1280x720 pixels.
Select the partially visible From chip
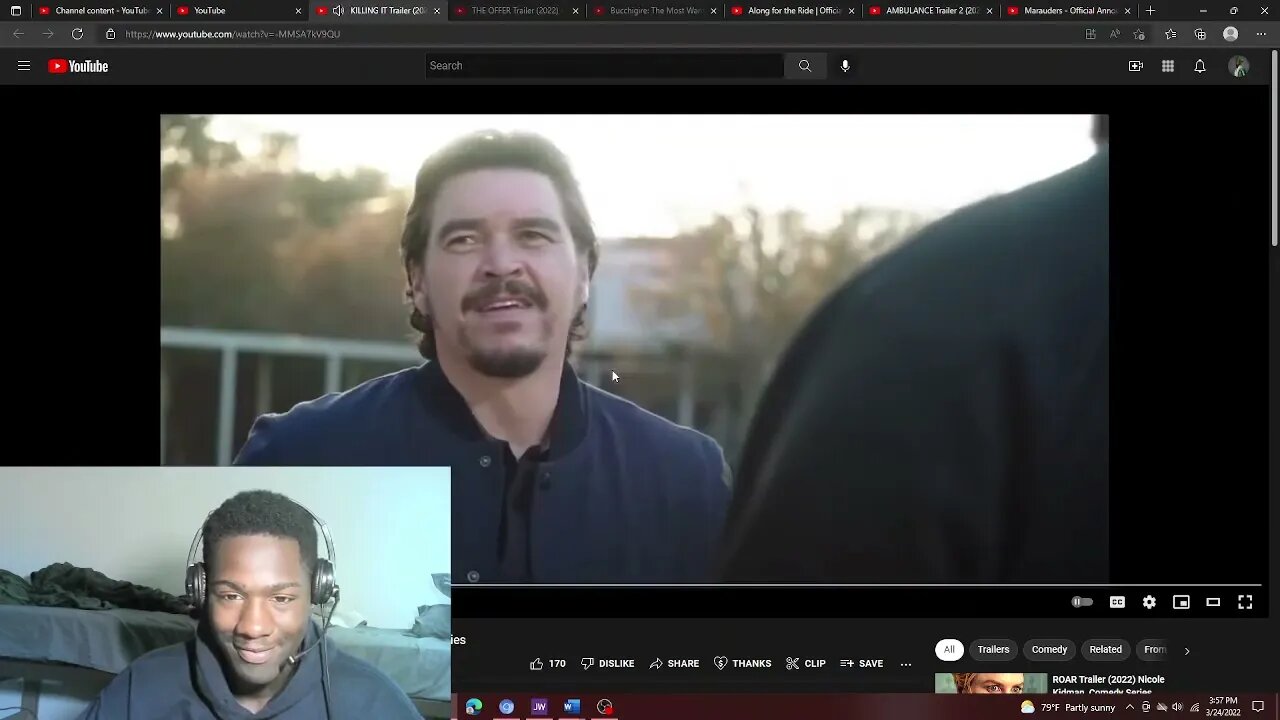point(1154,649)
